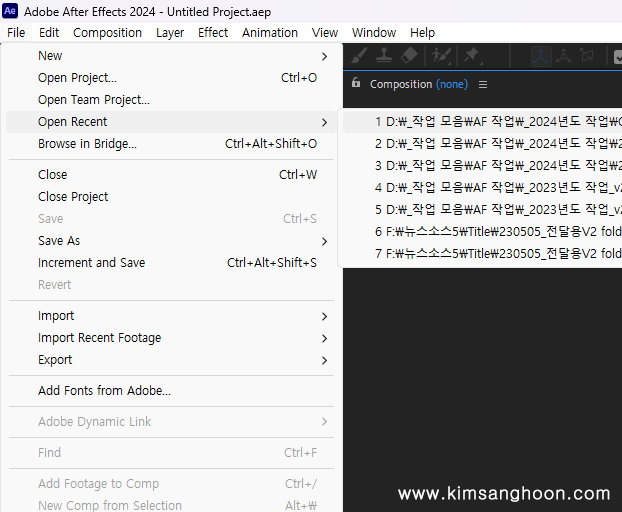Image resolution: width=622 pixels, height=512 pixels.
Task: Click the Composition (none) panel tab
Action: click(419, 84)
